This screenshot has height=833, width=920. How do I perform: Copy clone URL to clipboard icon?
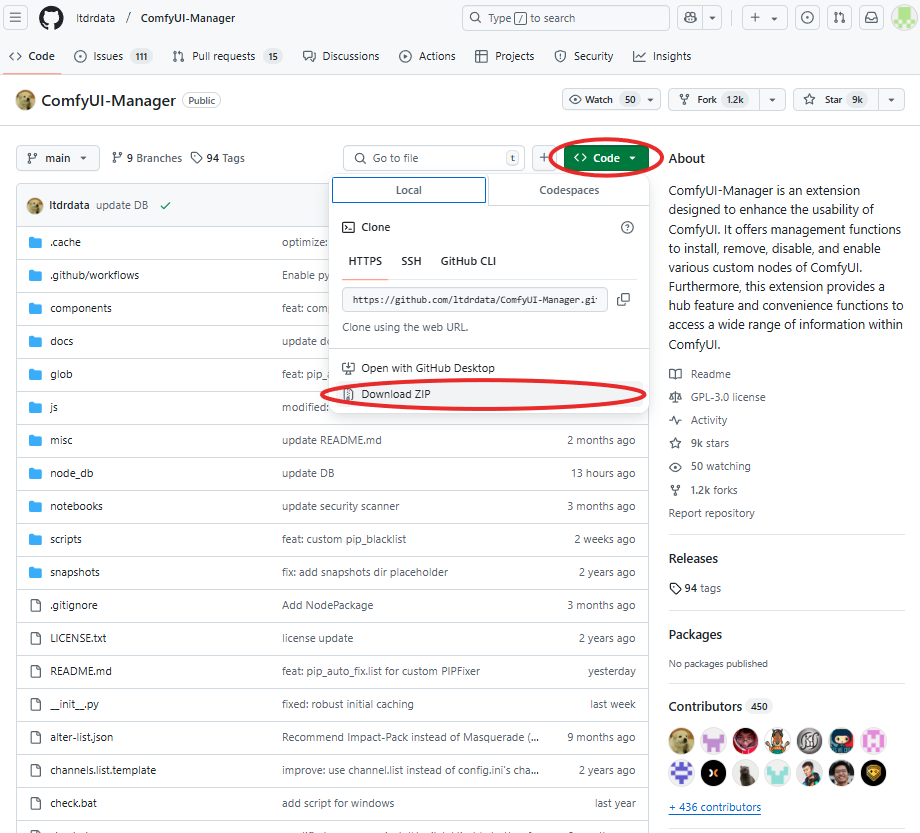pyautogui.click(x=624, y=300)
